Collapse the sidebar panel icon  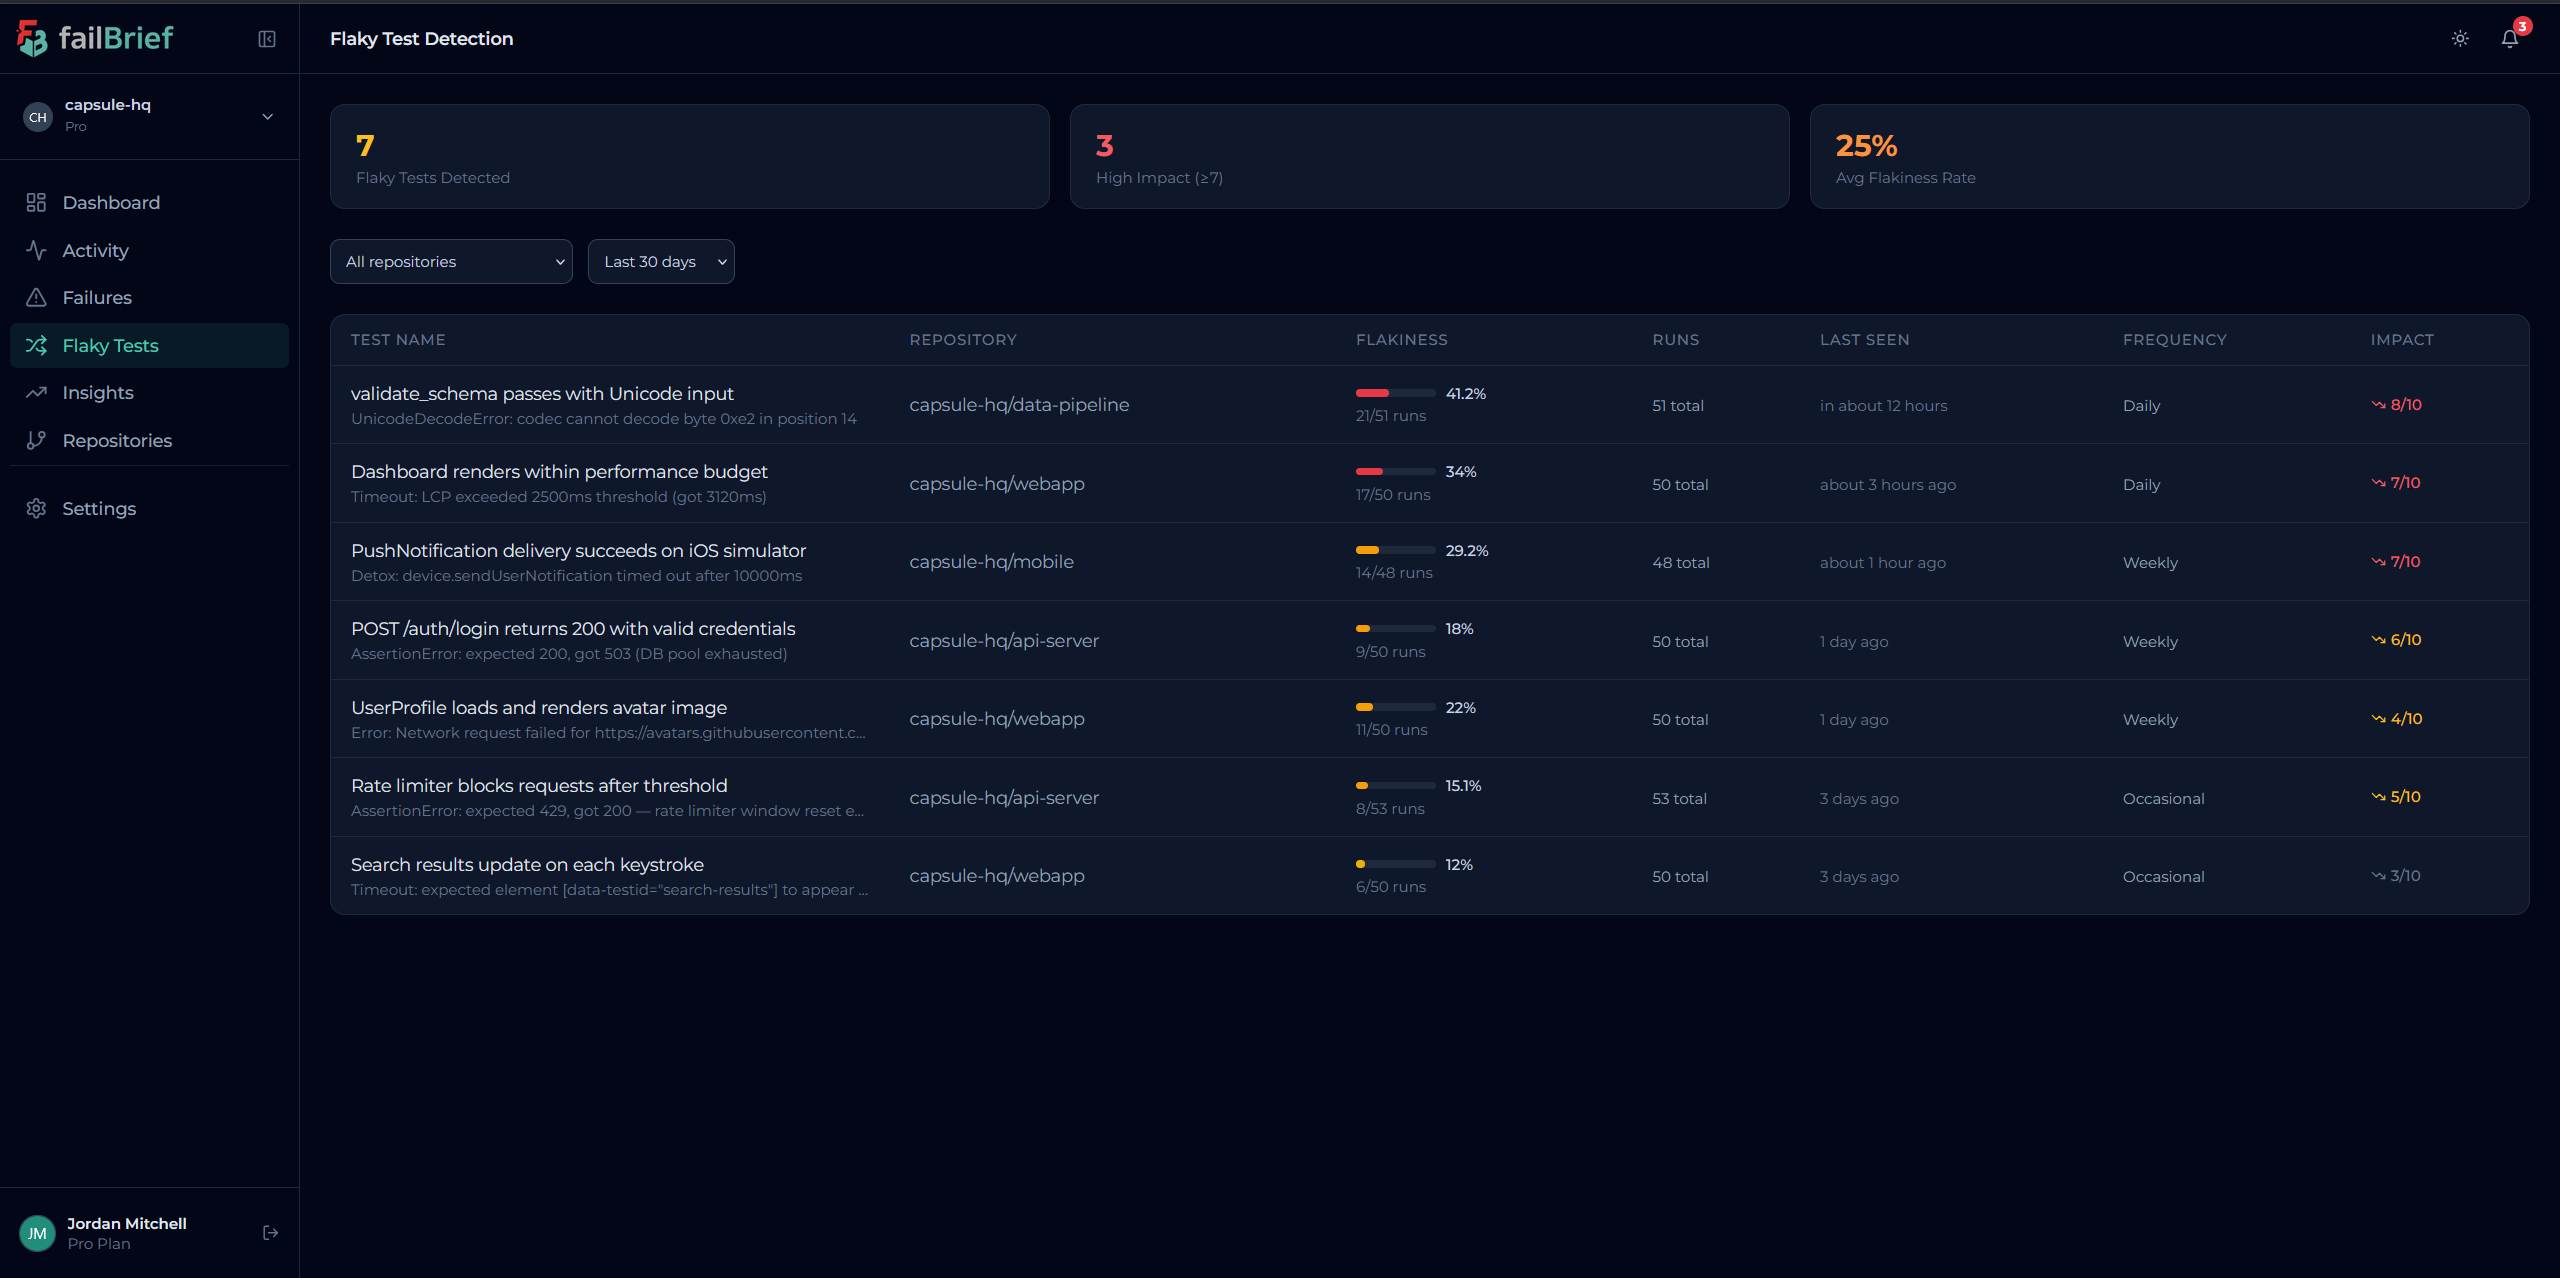267,39
